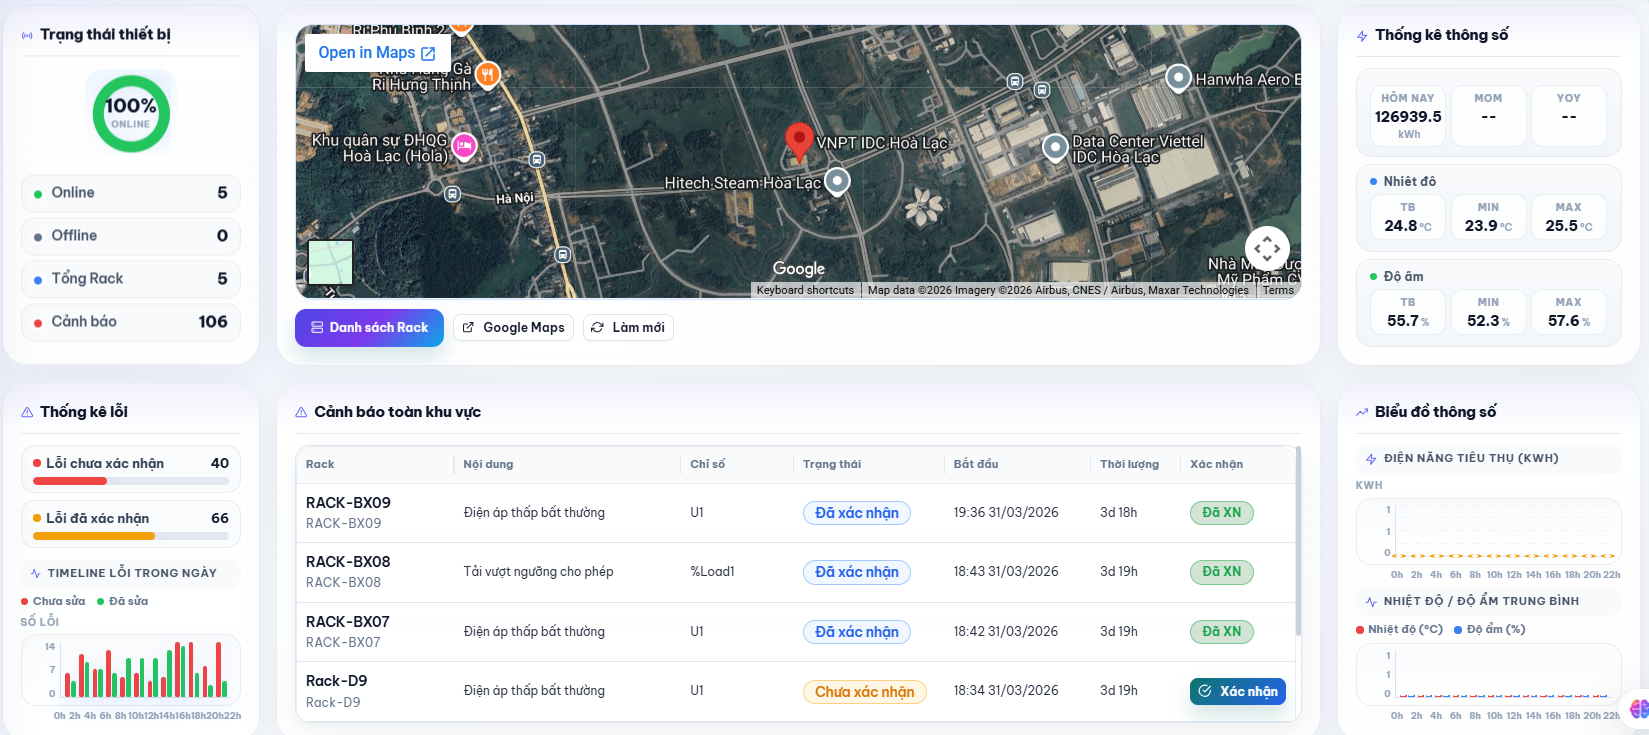The image size is (1649, 735).
Task: Click the red VNPT IDC Hoà Lạc map pin
Action: (798, 141)
